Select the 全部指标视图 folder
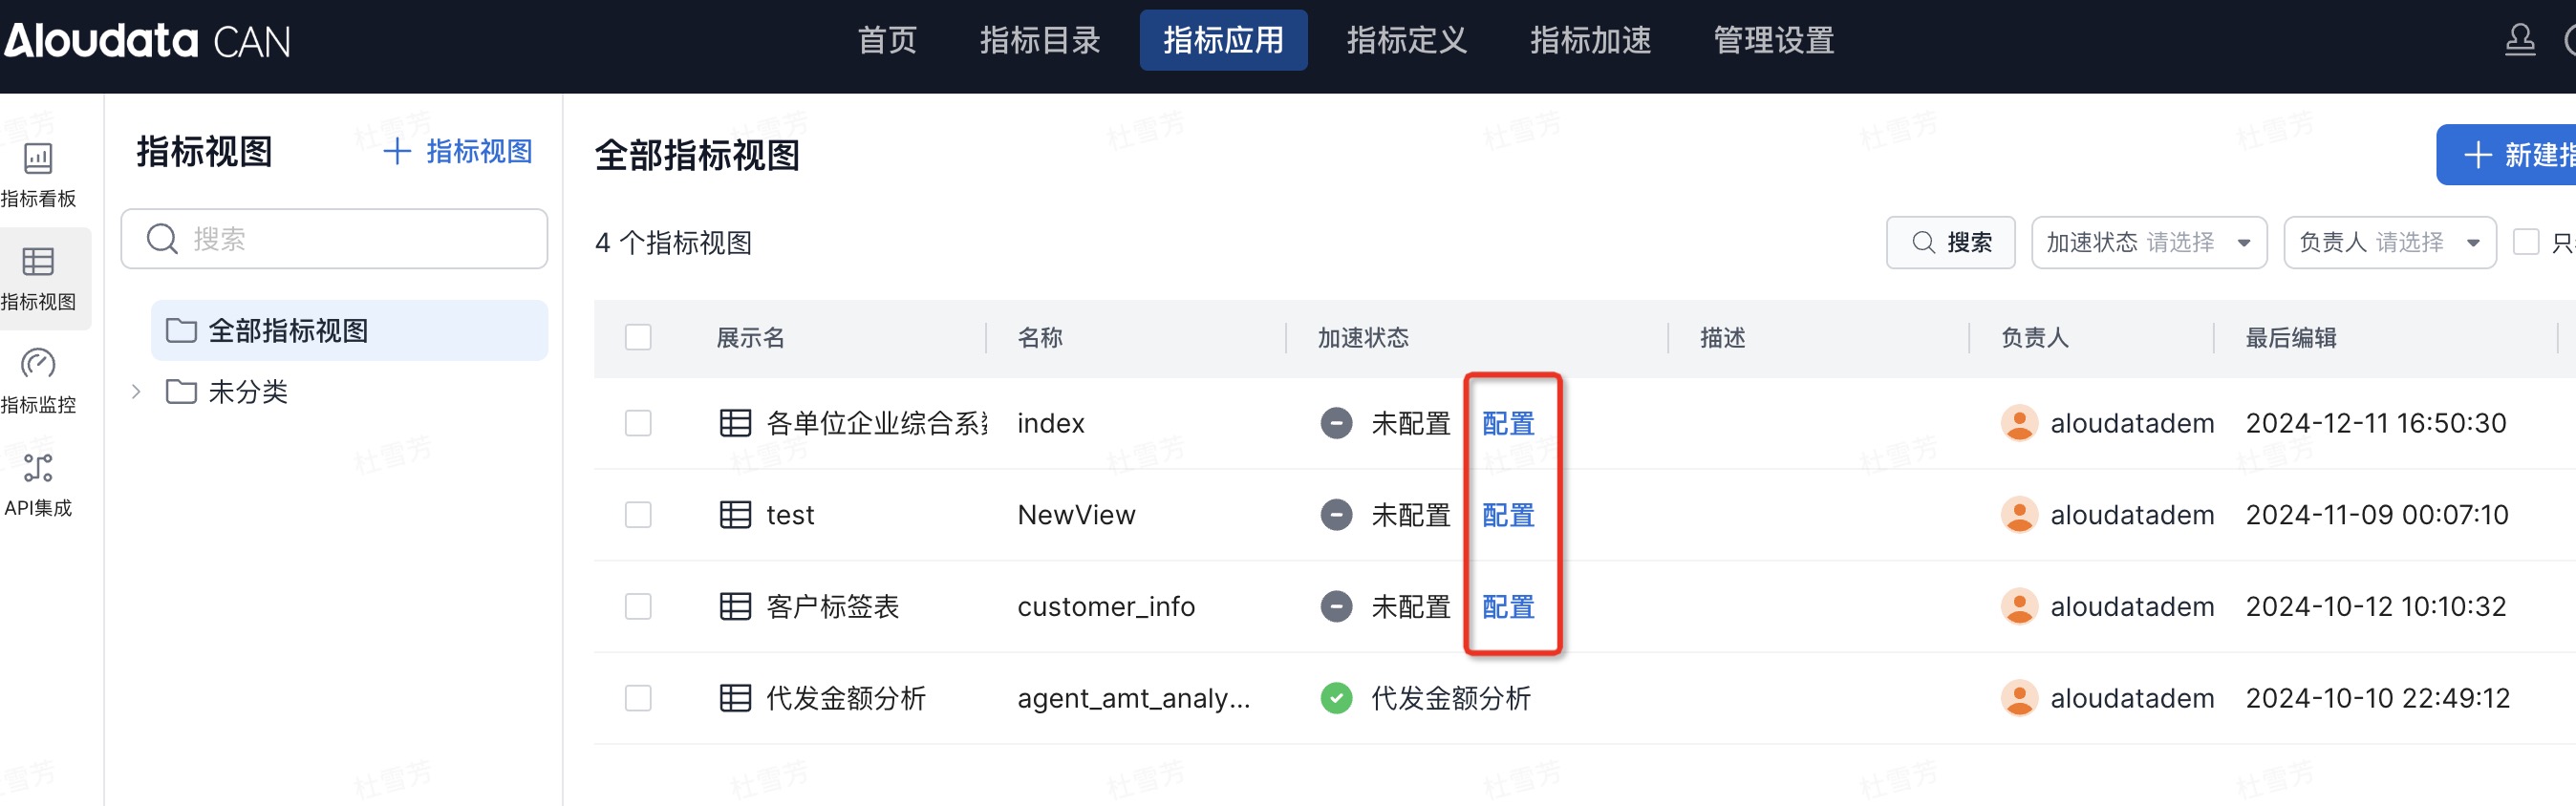The width and height of the screenshot is (2576, 806). click(x=288, y=331)
